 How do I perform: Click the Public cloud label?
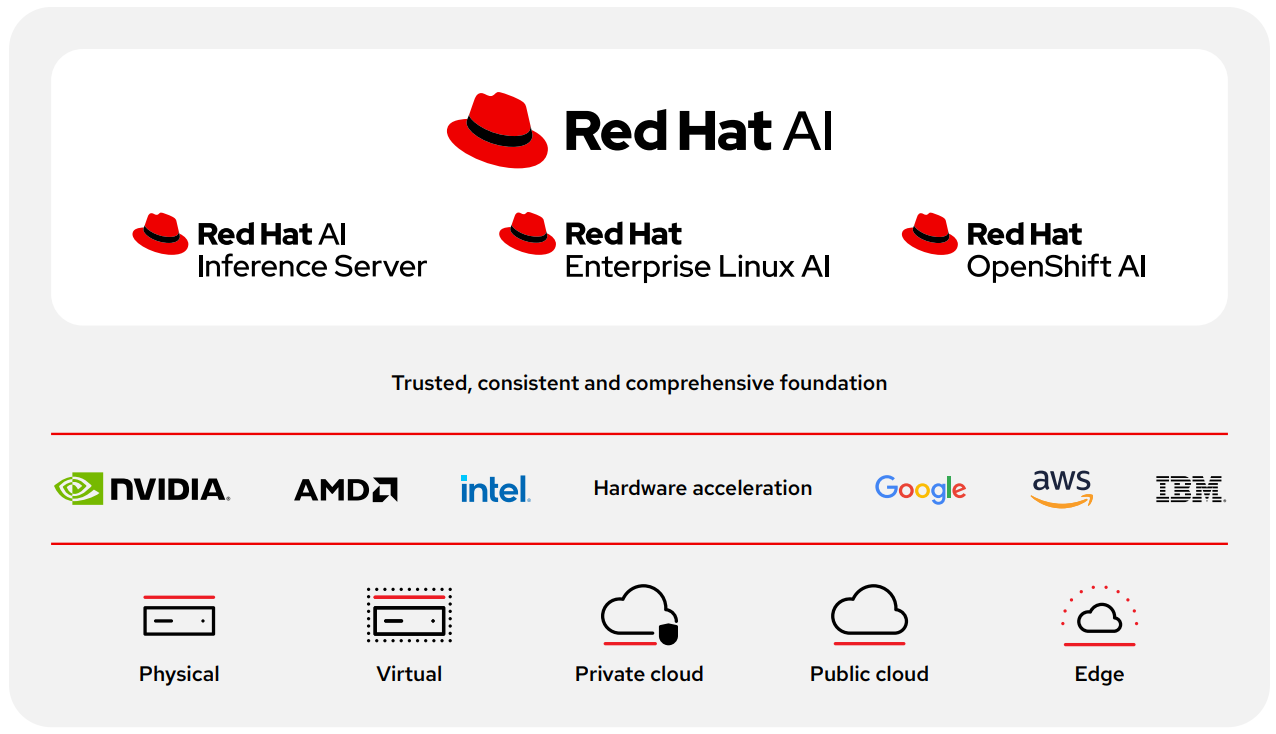tap(869, 674)
